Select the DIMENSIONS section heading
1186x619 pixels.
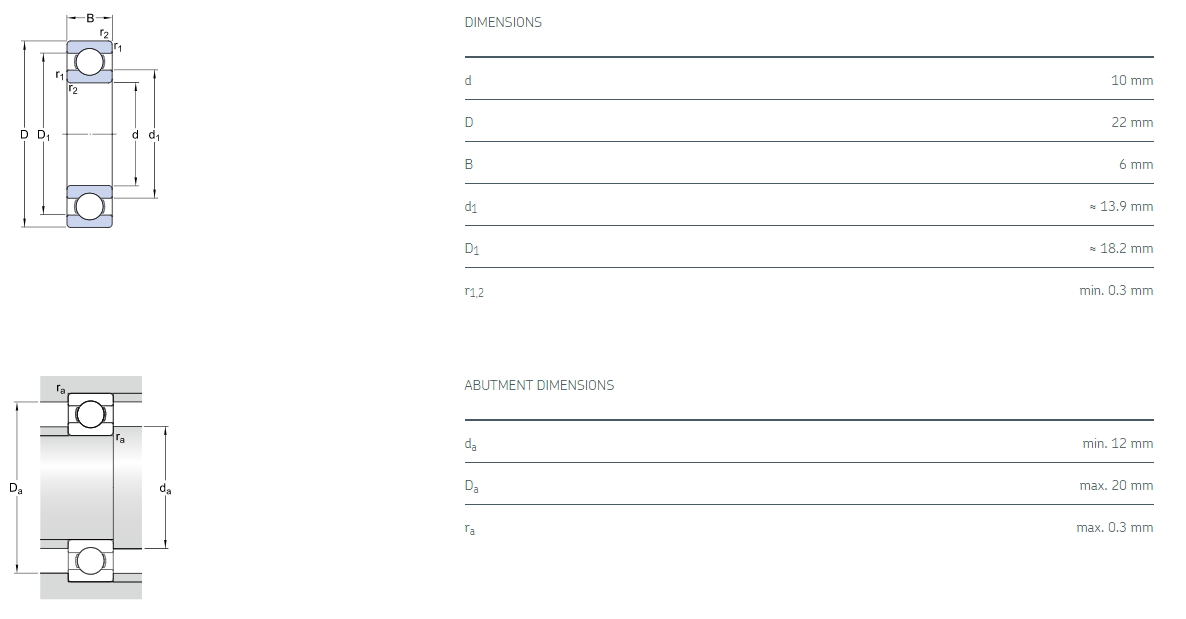tap(503, 22)
